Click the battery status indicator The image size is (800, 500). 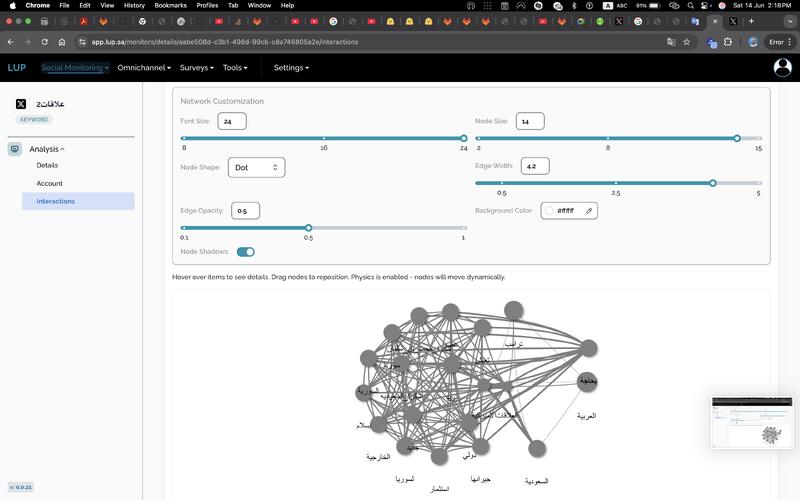pyautogui.click(x=648, y=6)
